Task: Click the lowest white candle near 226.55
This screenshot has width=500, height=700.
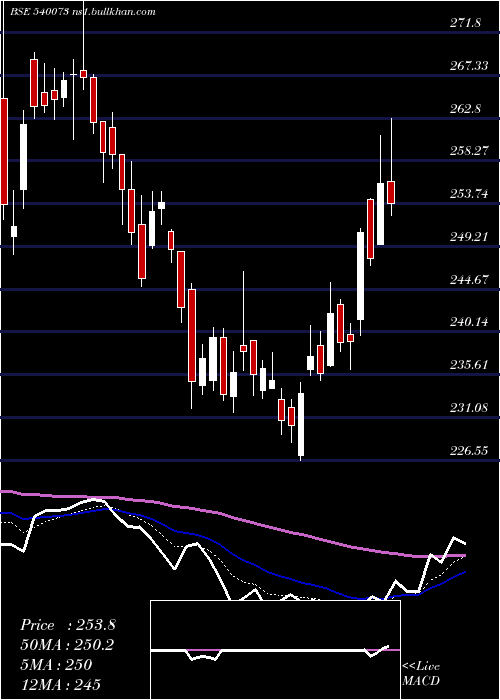Action: pyautogui.click(x=301, y=425)
